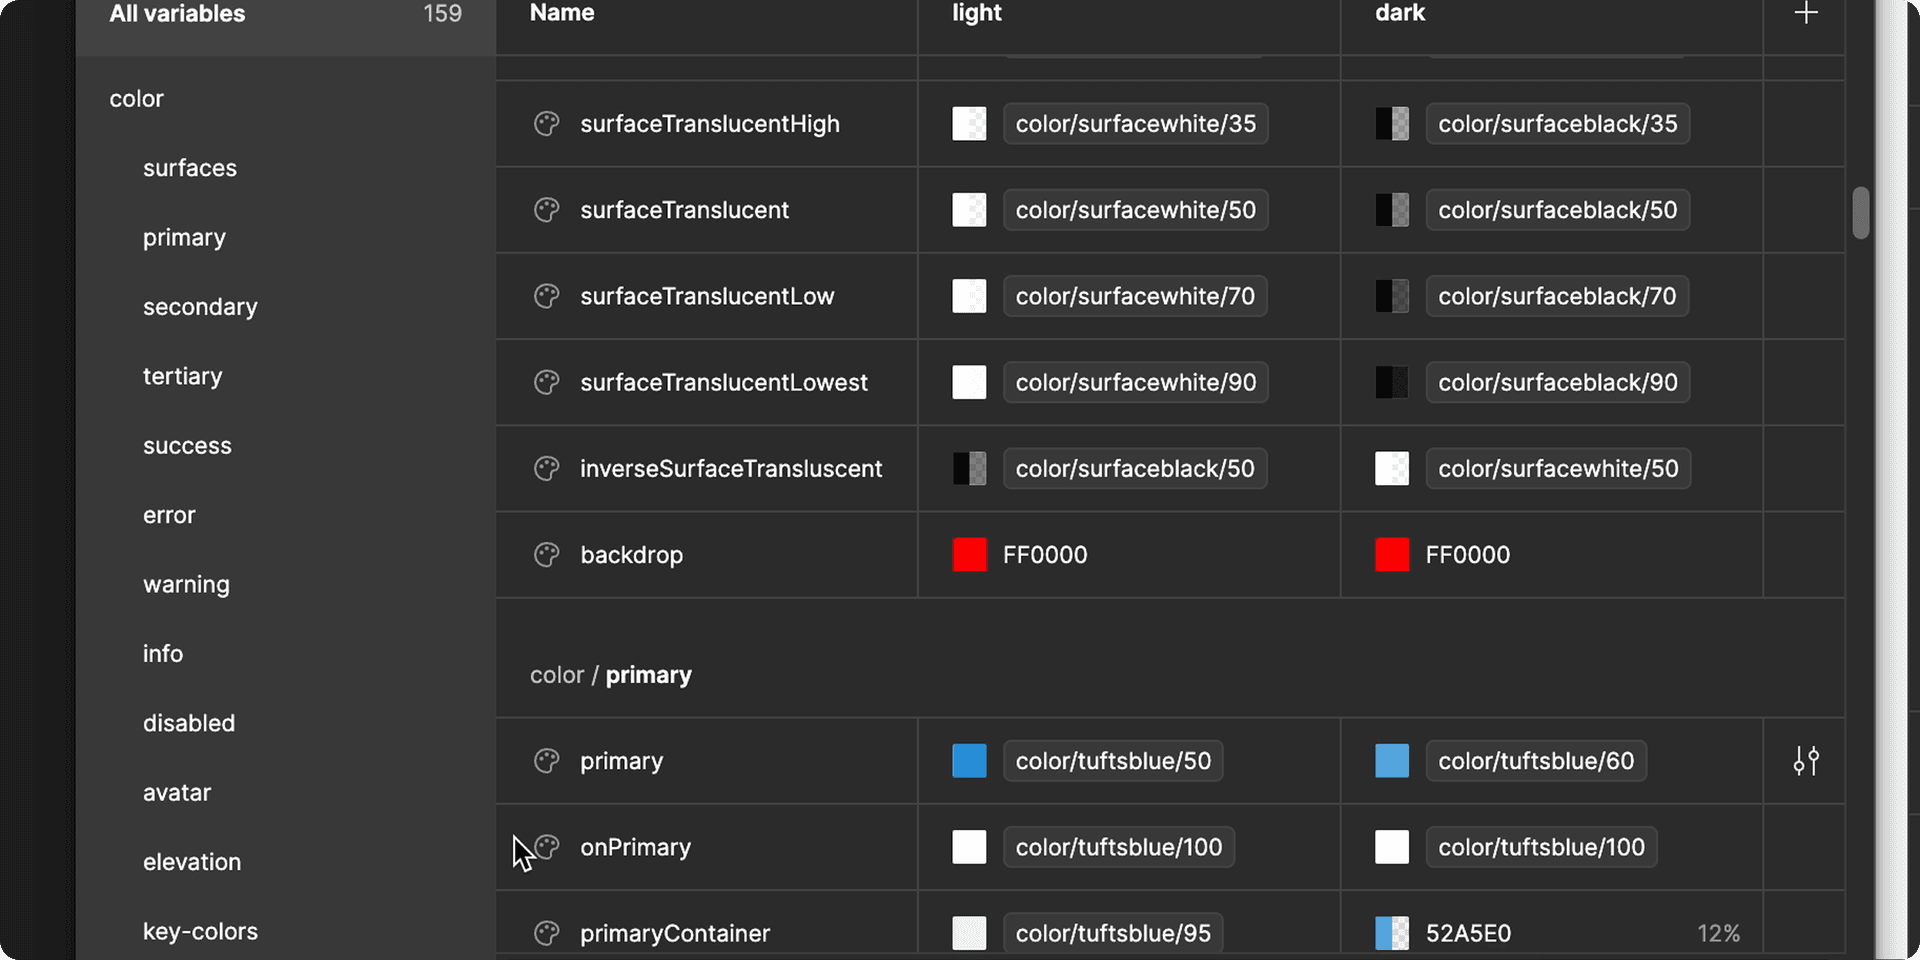The width and height of the screenshot is (1920, 960).
Task: Open the warning variable group
Action: 186,584
